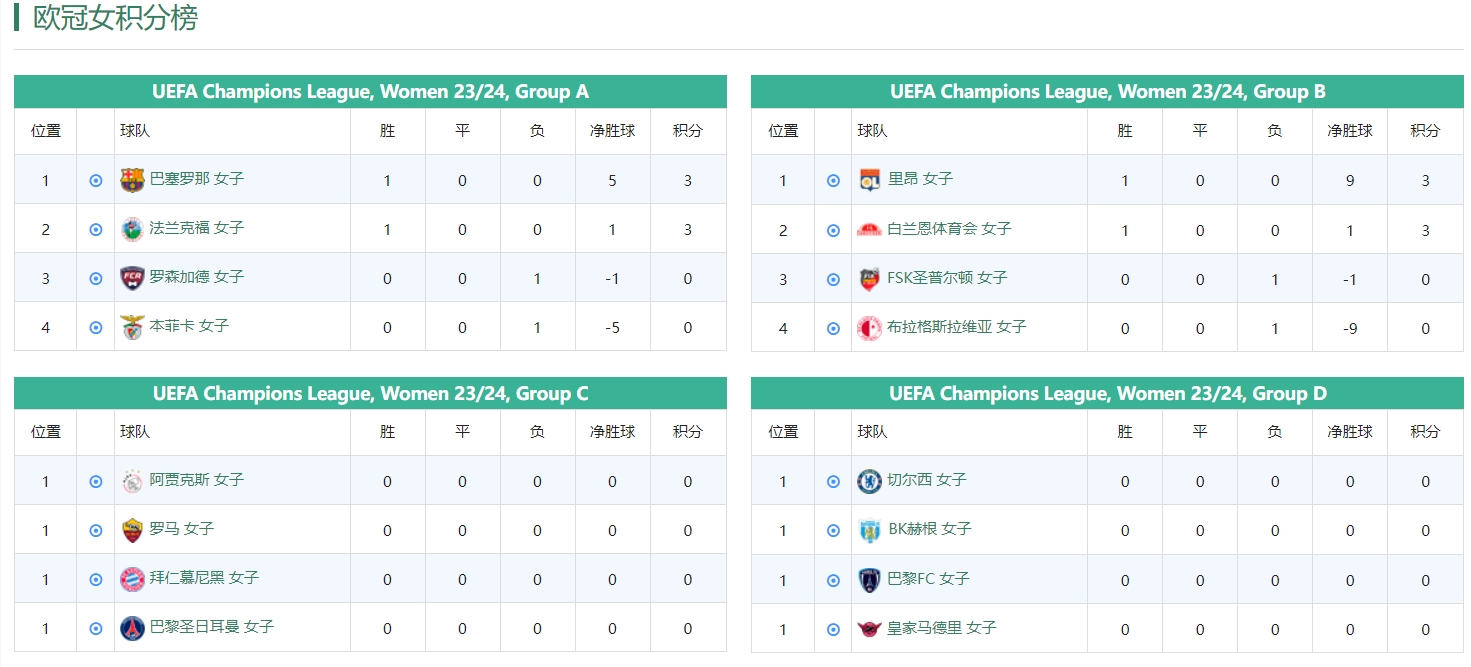
Task: Click the Chelsea (切尔西) club badge
Action: tap(870, 481)
